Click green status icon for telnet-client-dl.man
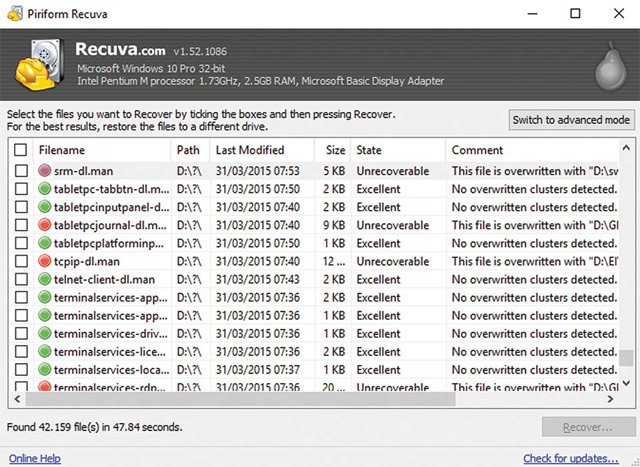This screenshot has height=467, width=640. pyautogui.click(x=45, y=279)
